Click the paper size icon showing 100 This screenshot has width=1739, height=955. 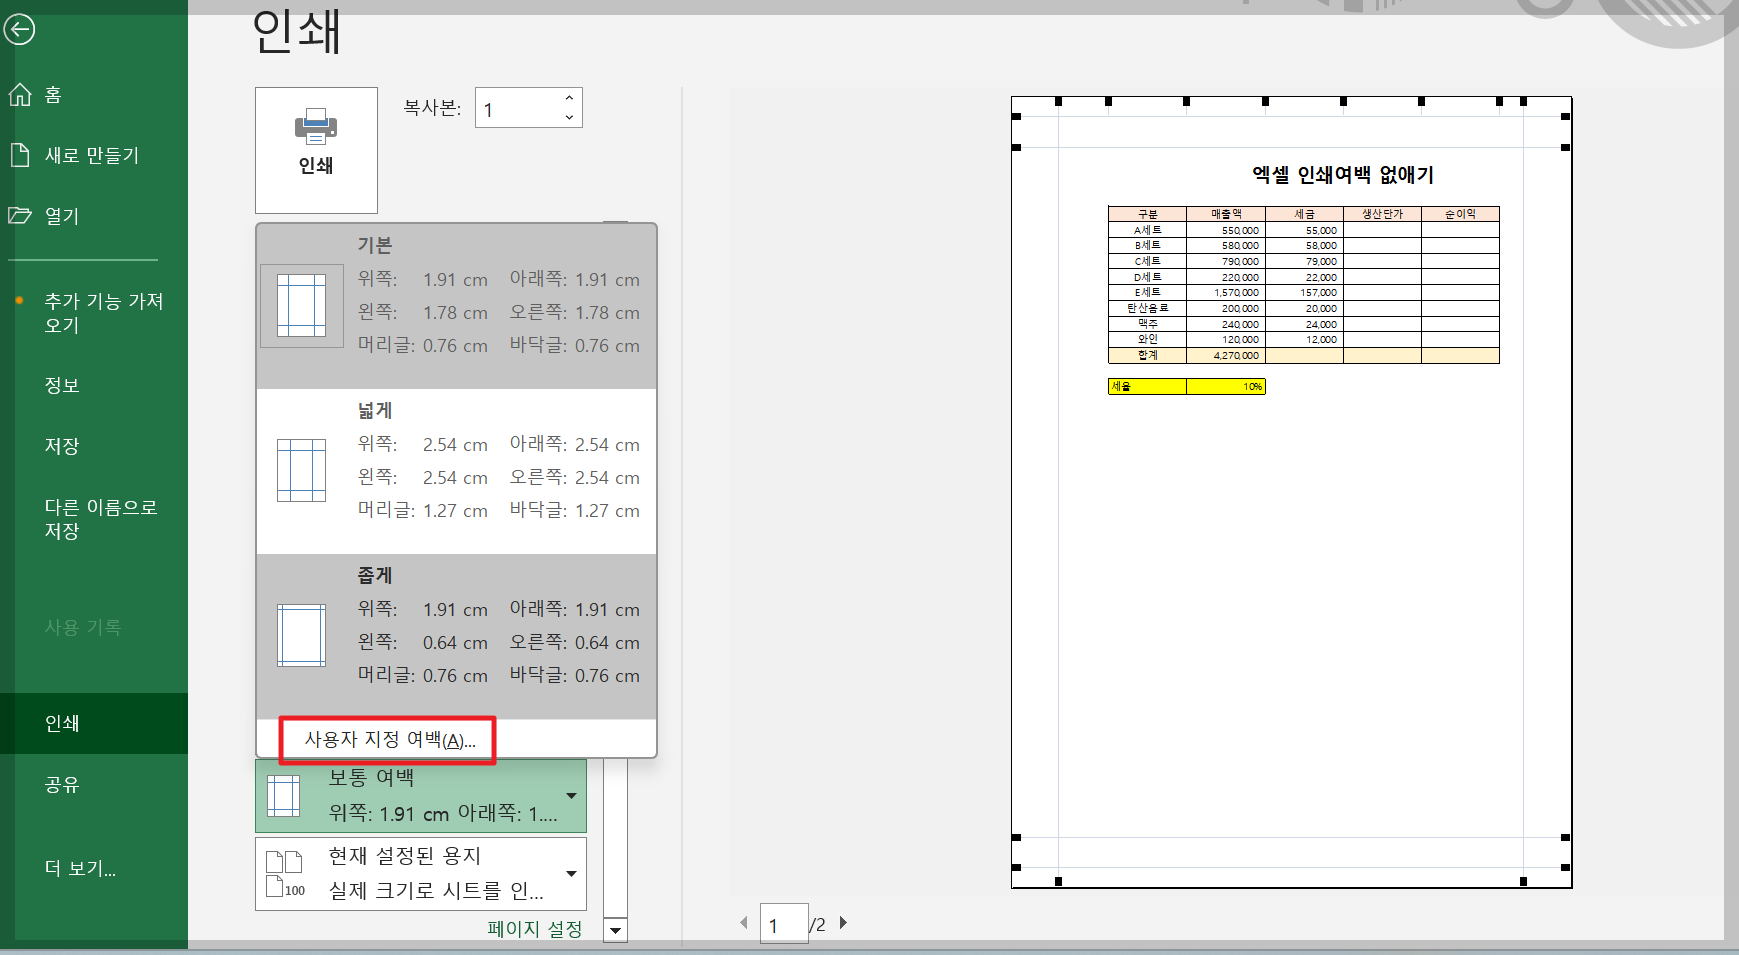(285, 872)
